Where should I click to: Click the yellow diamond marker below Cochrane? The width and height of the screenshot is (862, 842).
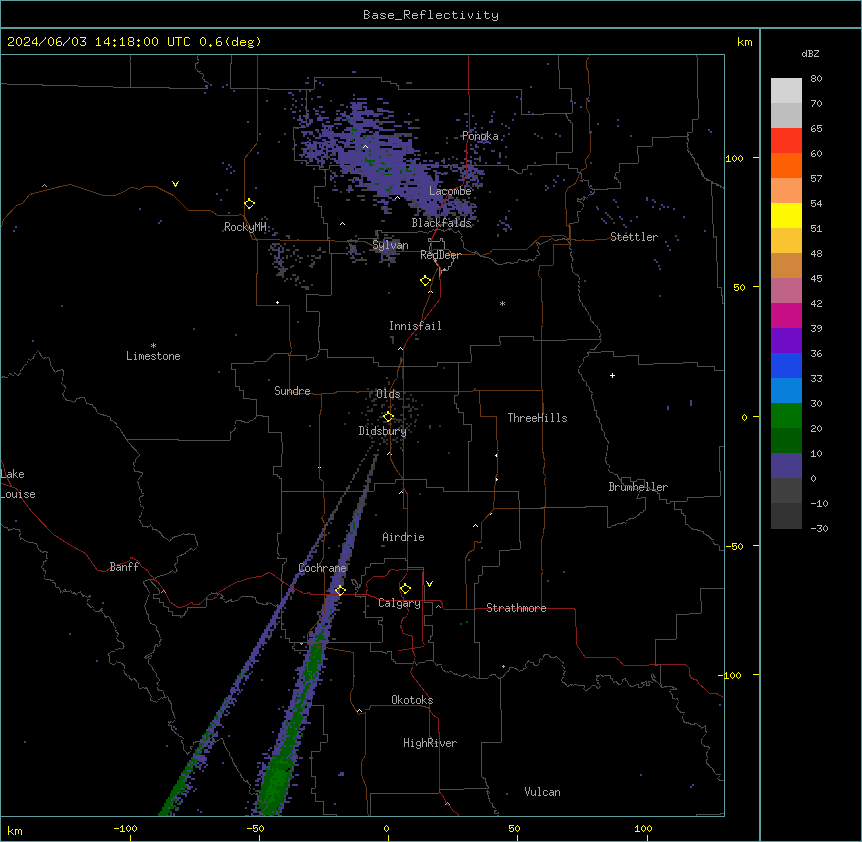(340, 591)
